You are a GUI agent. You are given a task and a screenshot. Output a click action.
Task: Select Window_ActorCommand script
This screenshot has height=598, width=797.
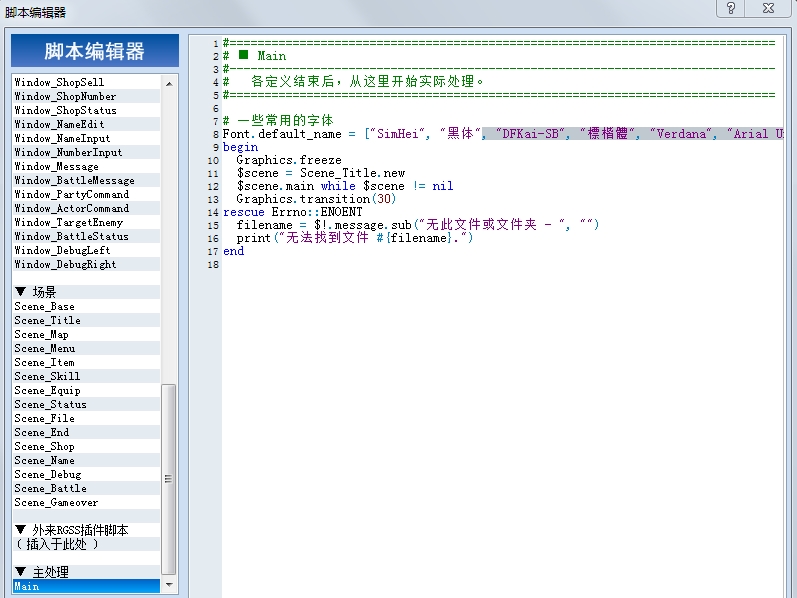[86, 208]
